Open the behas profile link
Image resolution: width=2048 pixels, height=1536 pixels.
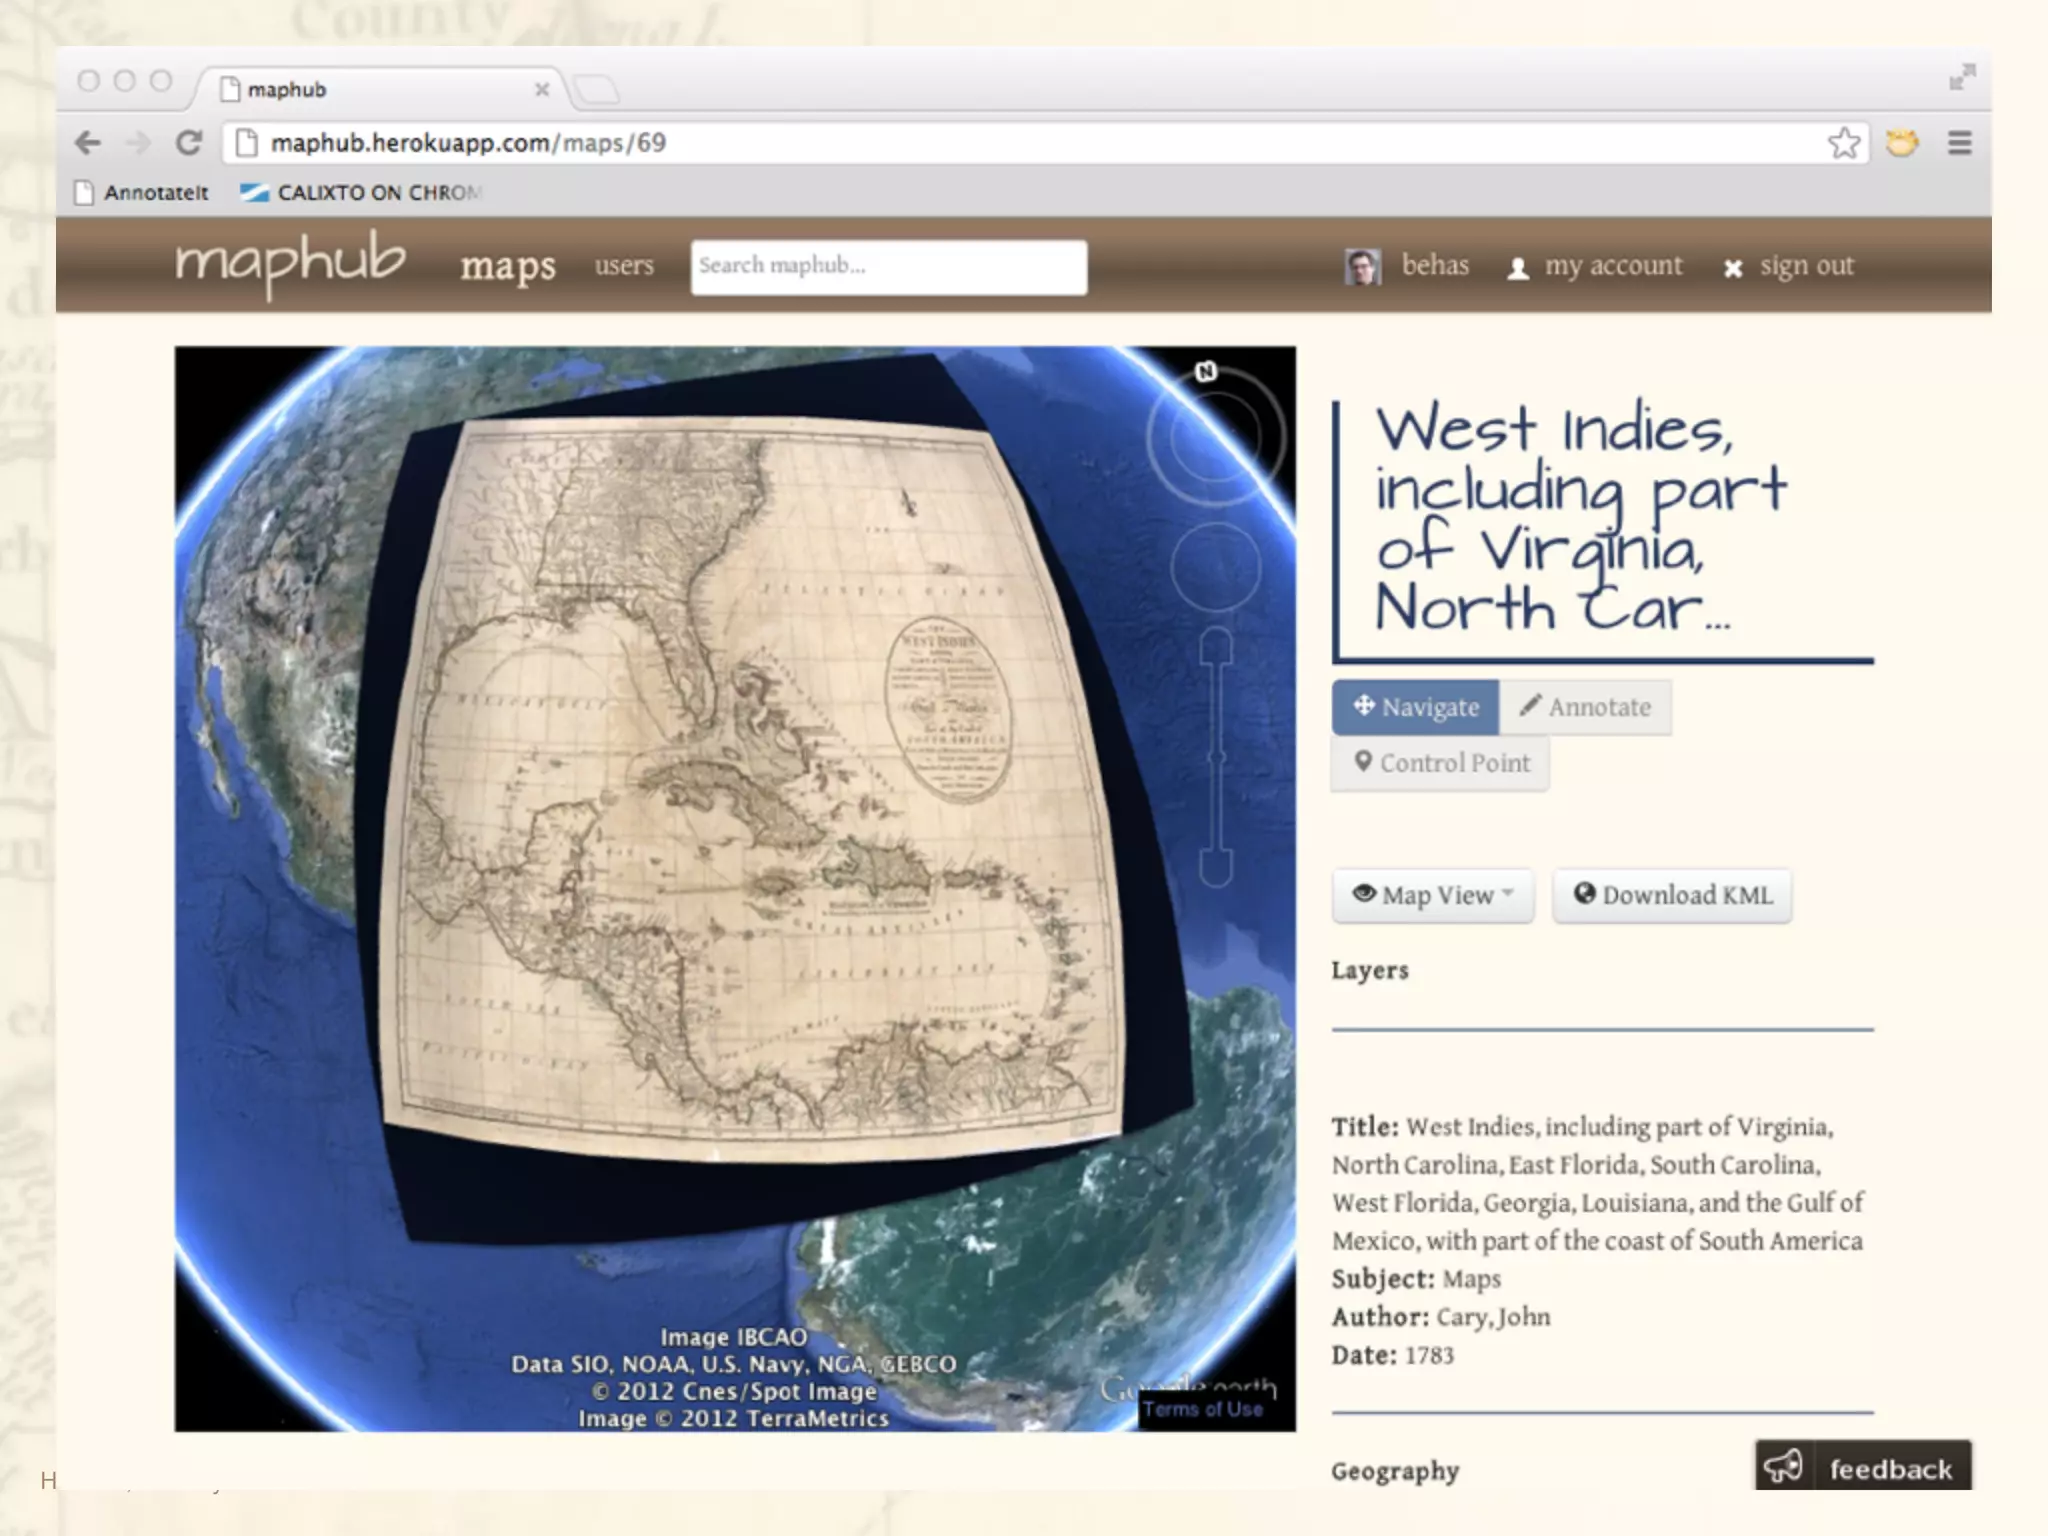(1435, 265)
